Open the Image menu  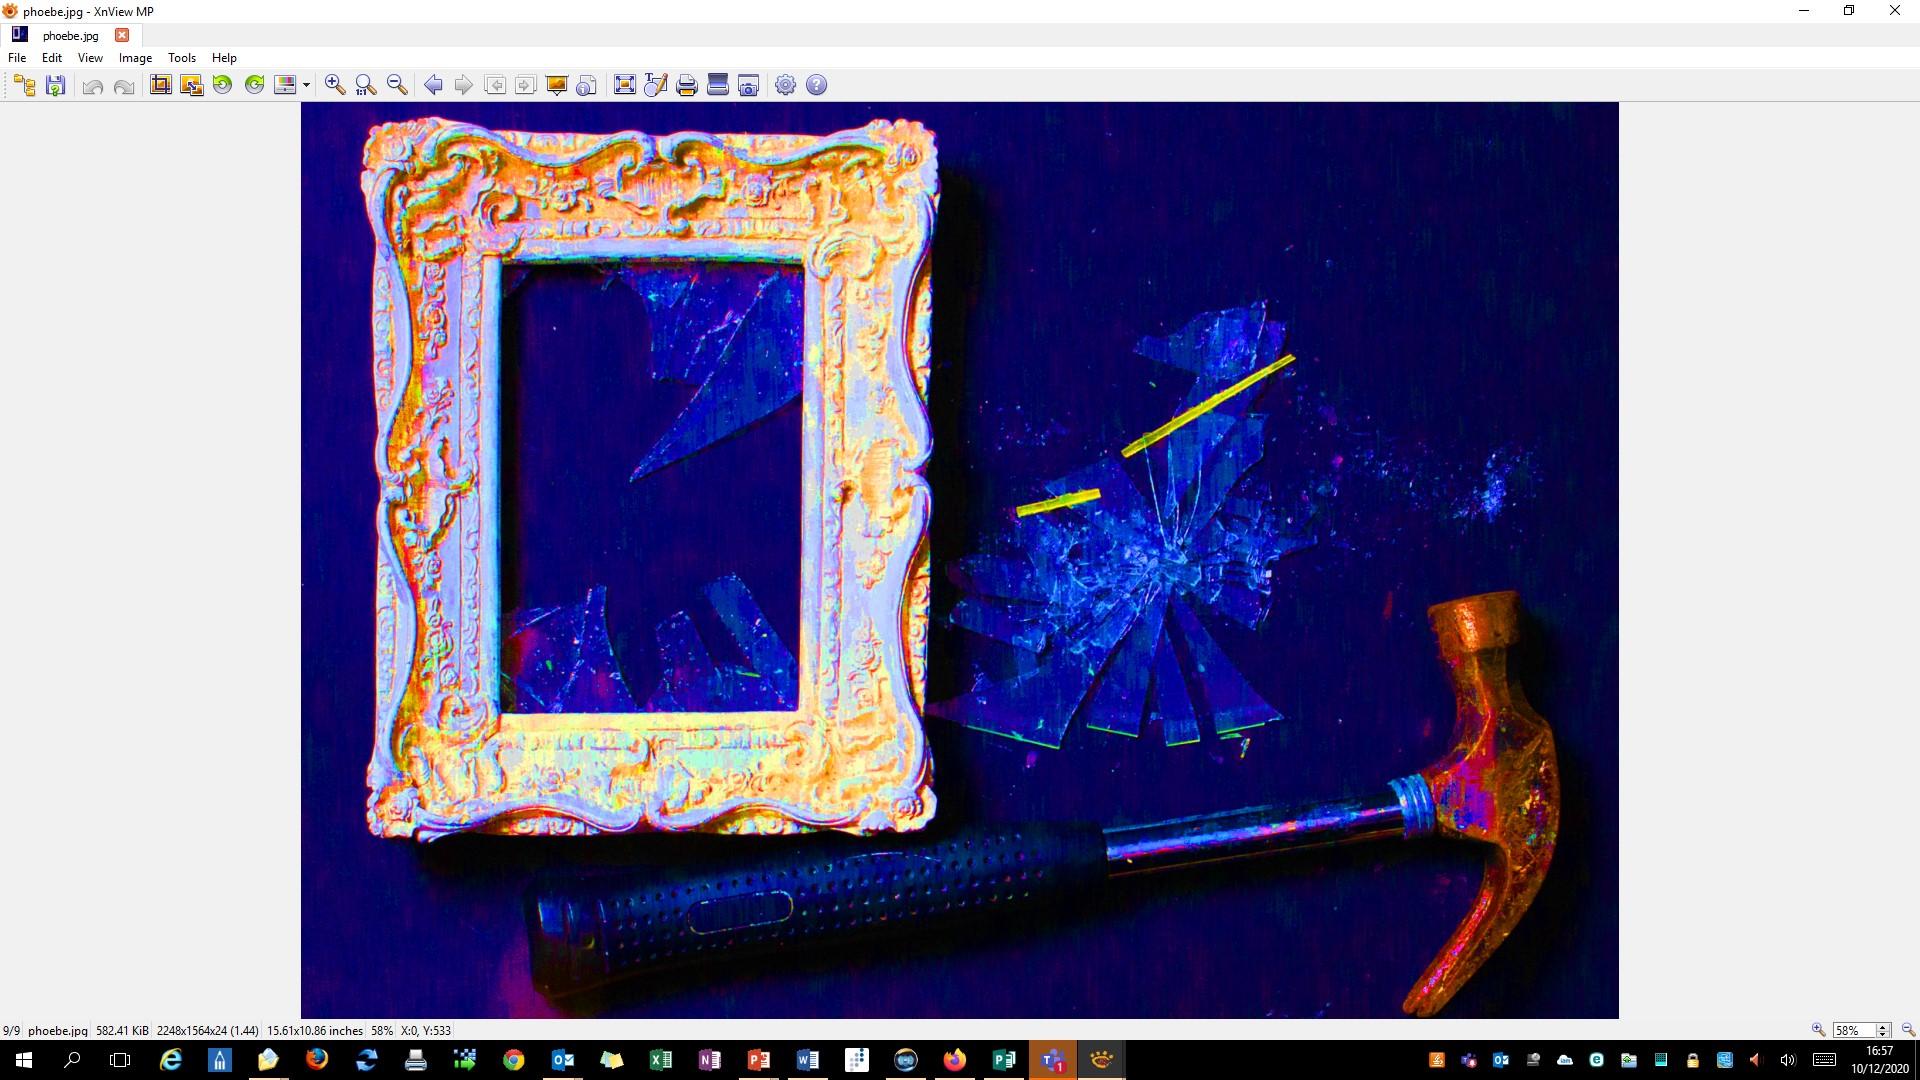(135, 58)
